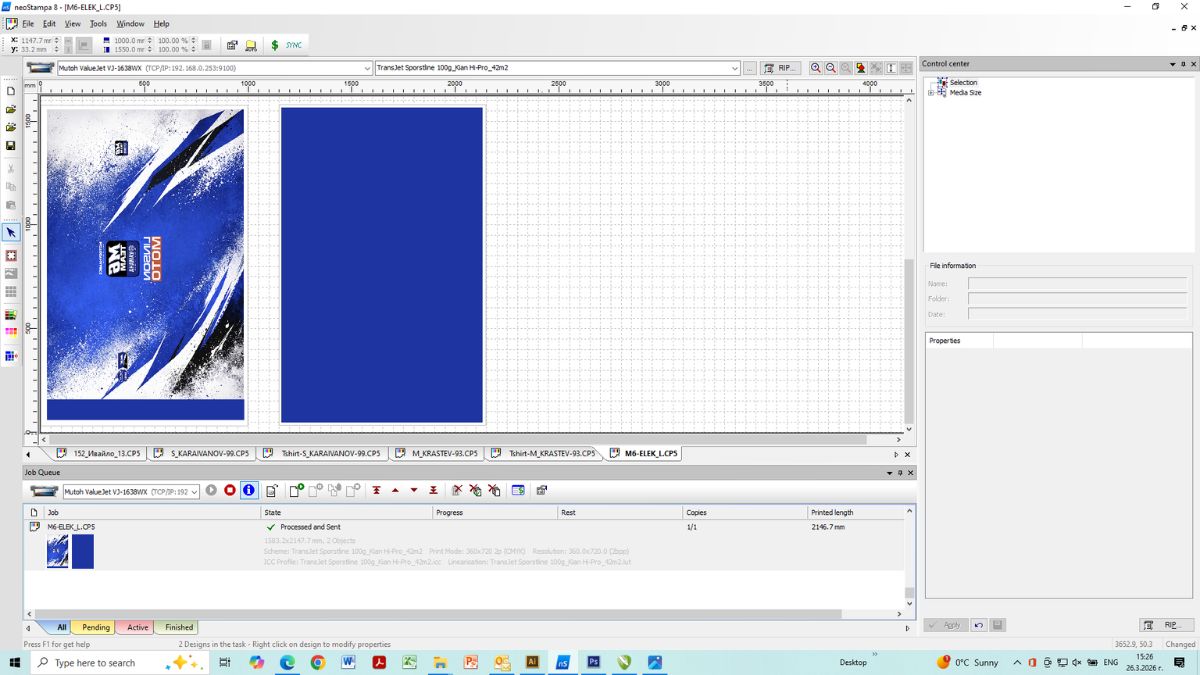Open the Photoshop icon in the taskbar
Screen dimensions: 1200x675
pos(593,662)
